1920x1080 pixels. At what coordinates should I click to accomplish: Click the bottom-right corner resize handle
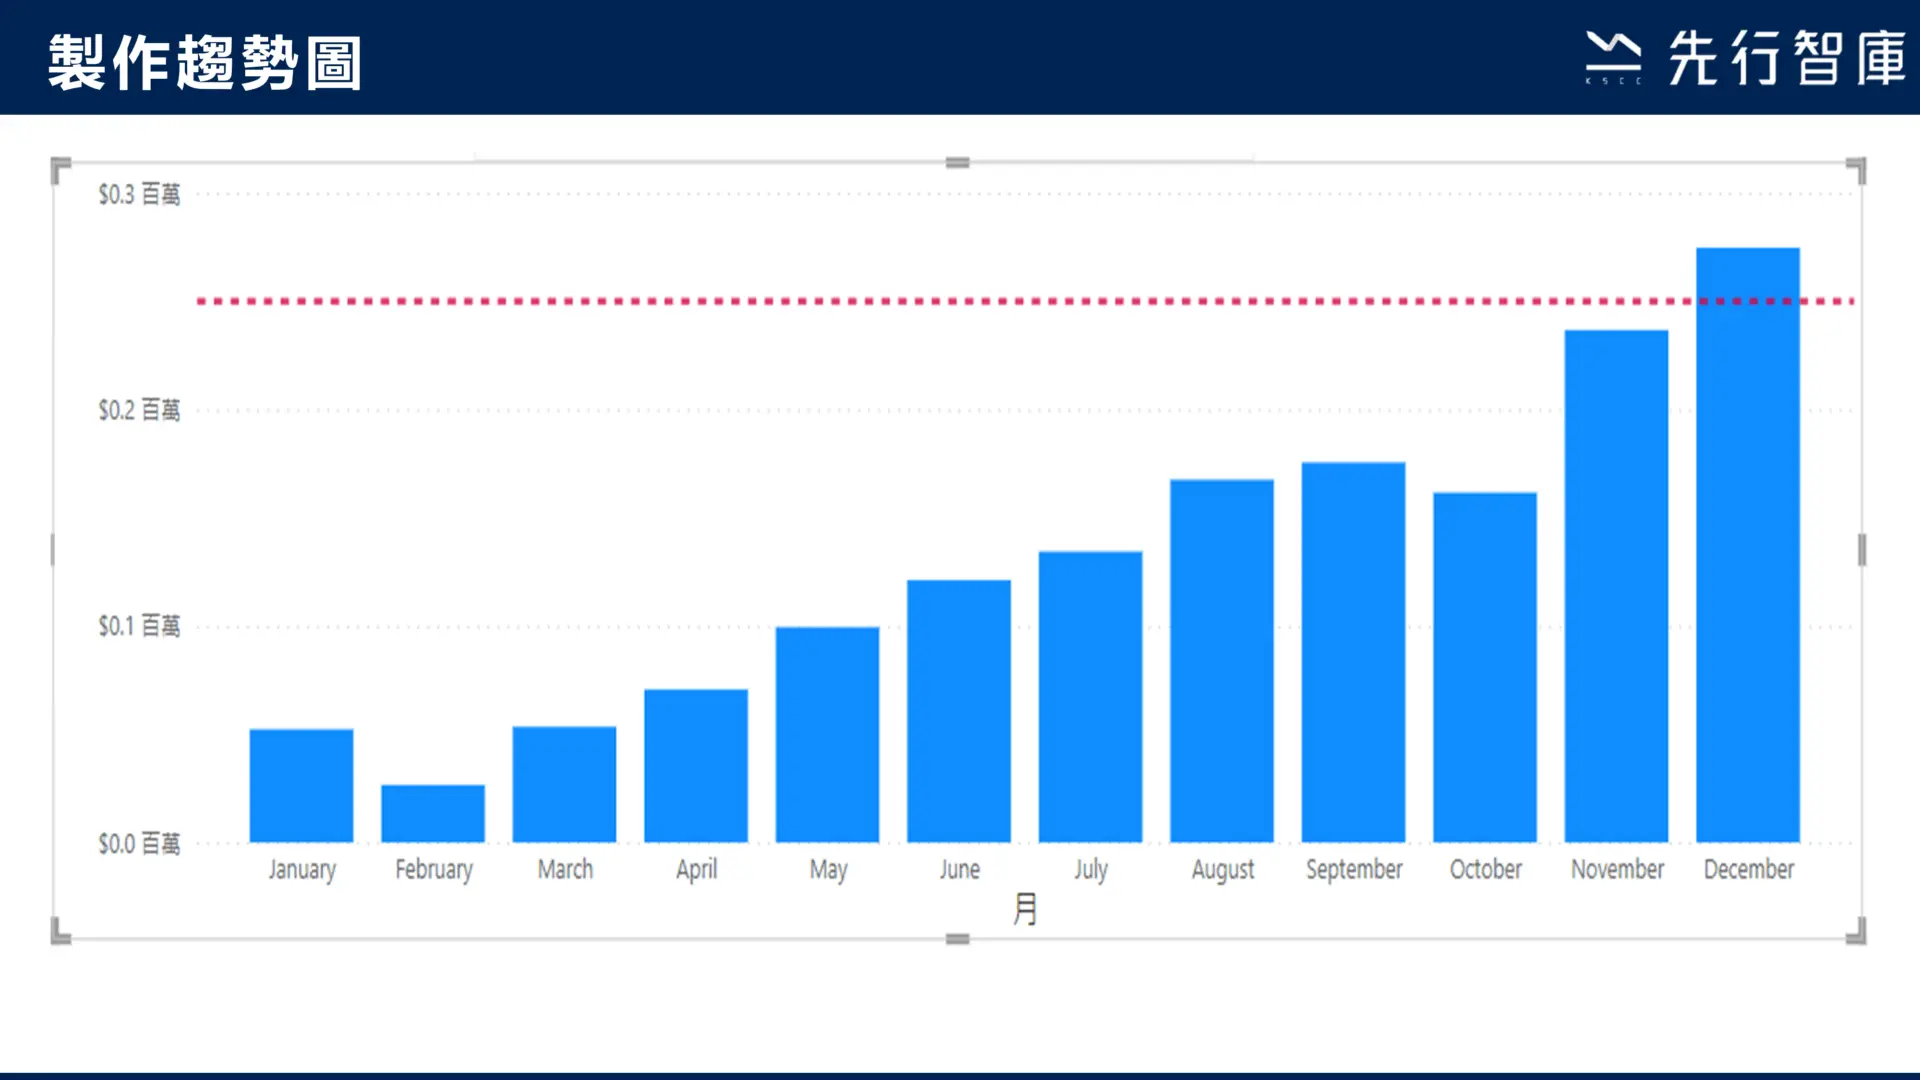point(1856,932)
